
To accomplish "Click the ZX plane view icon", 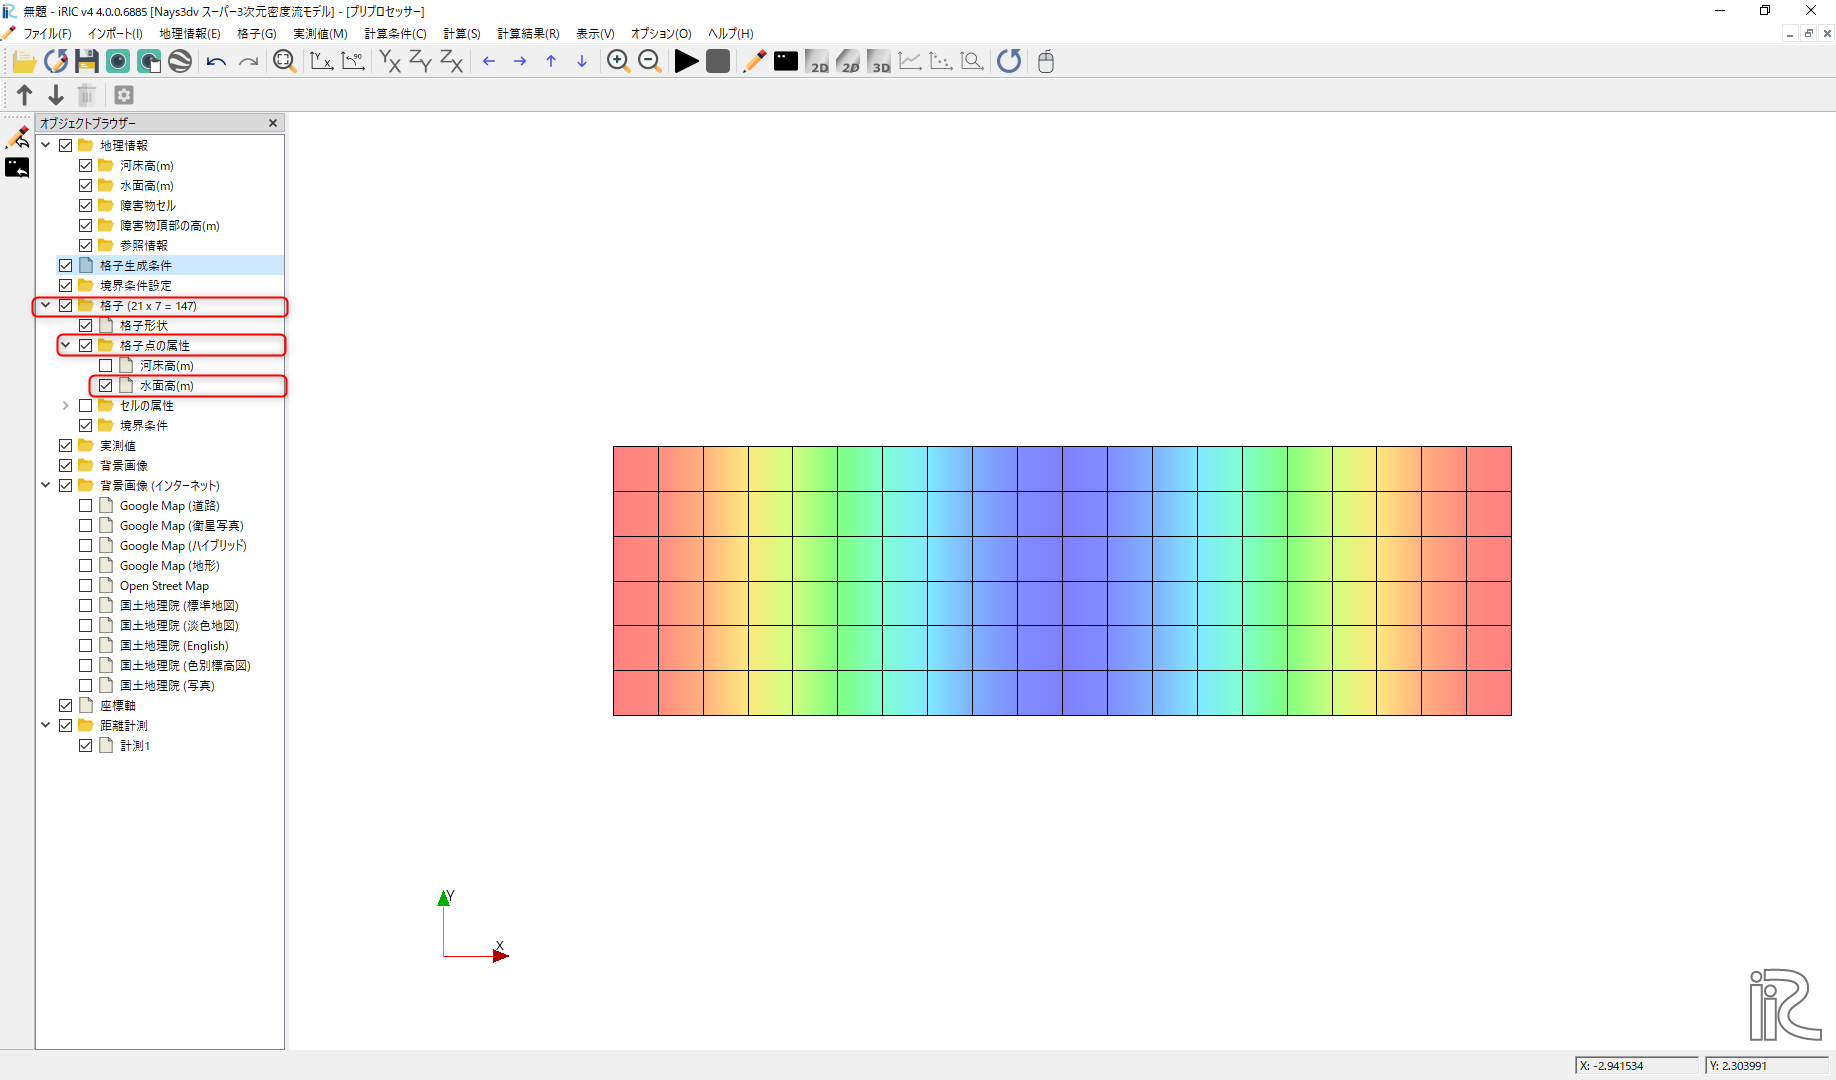I will 452,62.
